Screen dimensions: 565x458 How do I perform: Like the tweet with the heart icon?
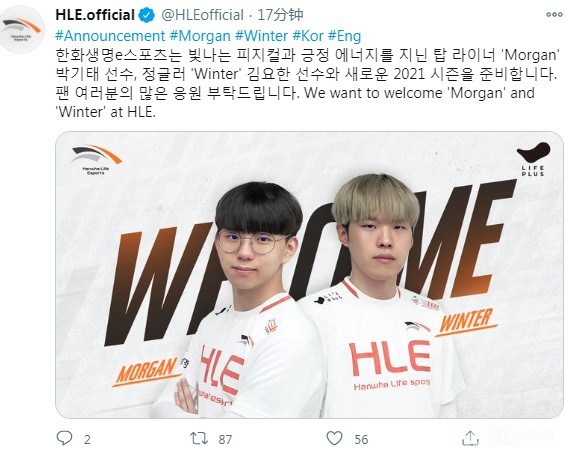pos(334,438)
